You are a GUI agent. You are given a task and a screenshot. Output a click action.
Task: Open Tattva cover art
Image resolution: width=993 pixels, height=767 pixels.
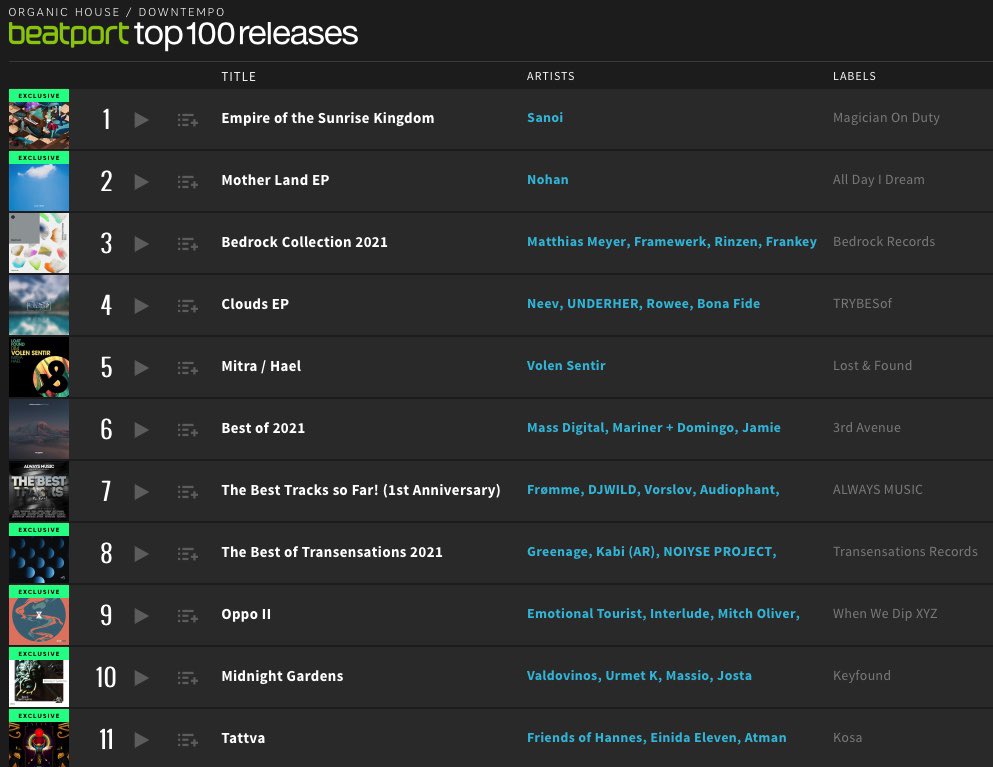point(39,738)
